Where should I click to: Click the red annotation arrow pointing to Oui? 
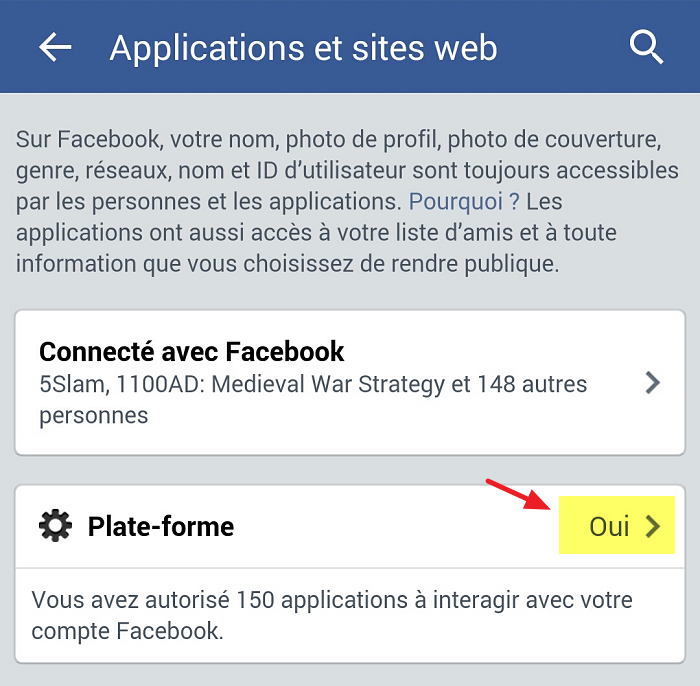coord(519,494)
